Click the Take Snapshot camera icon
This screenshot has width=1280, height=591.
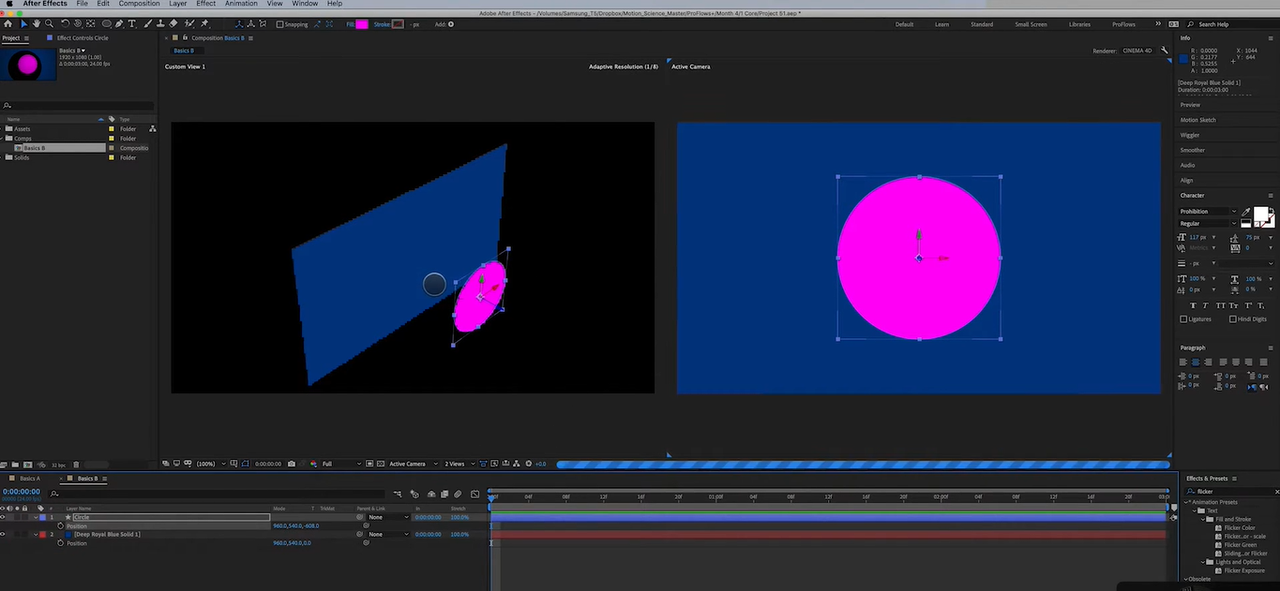point(291,464)
